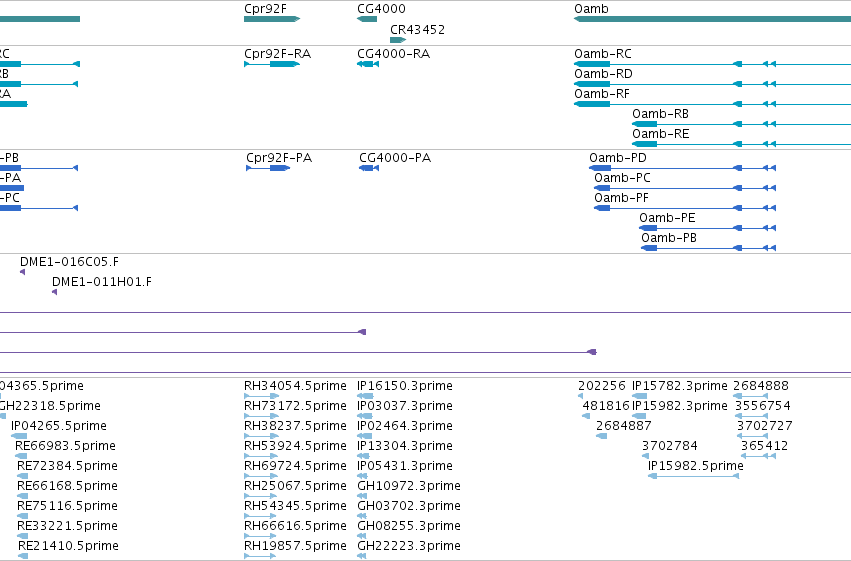
Task: Click the 202256 feature label
Action: tap(602, 386)
